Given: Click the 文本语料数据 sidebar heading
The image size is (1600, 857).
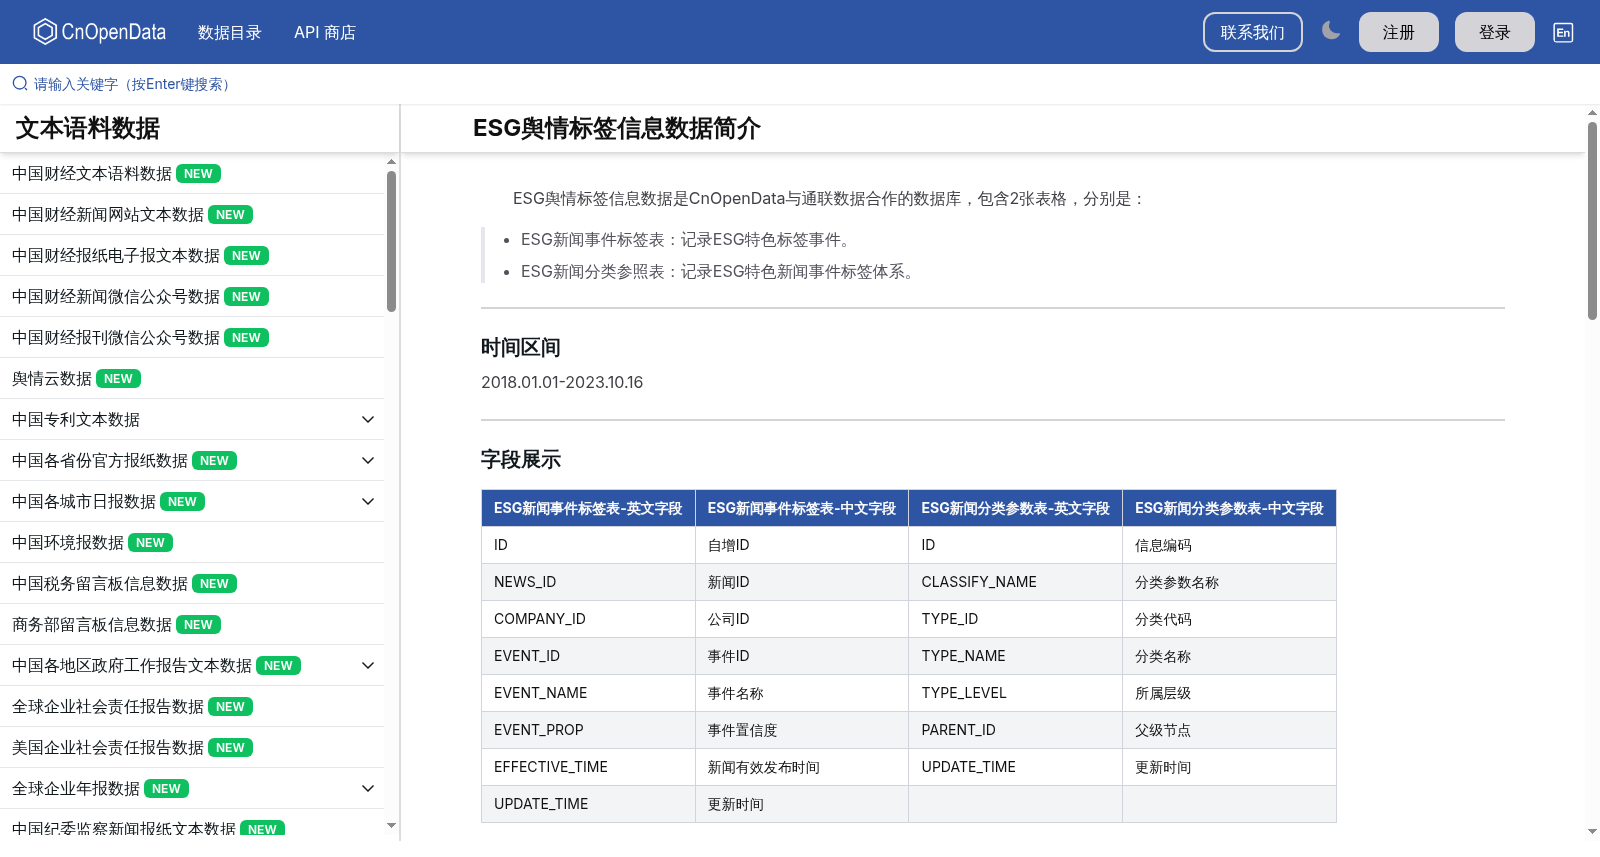Looking at the screenshot, I should pos(88,128).
